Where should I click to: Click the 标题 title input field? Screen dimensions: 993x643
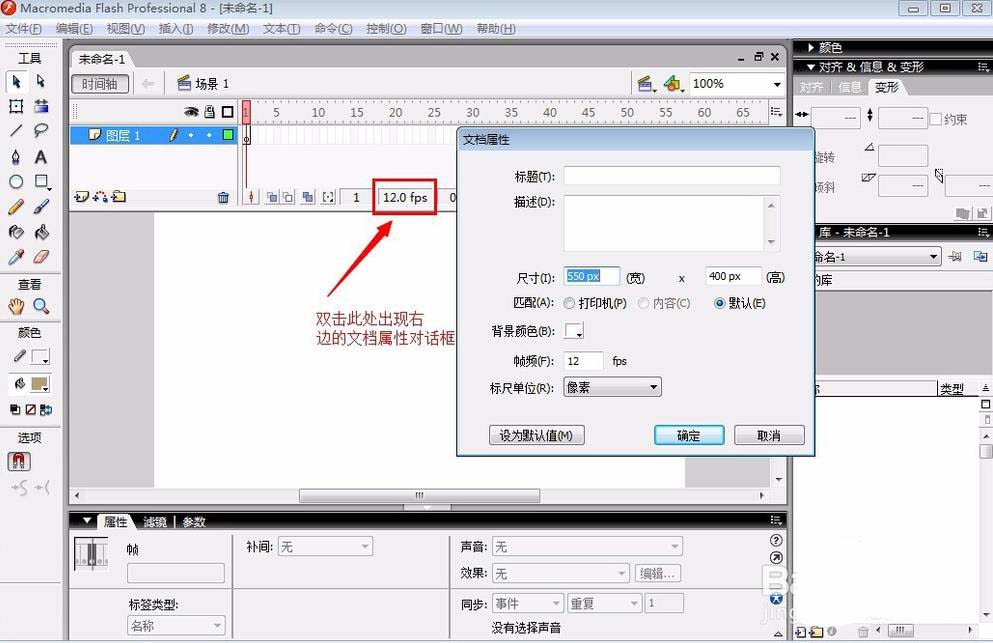(672, 176)
